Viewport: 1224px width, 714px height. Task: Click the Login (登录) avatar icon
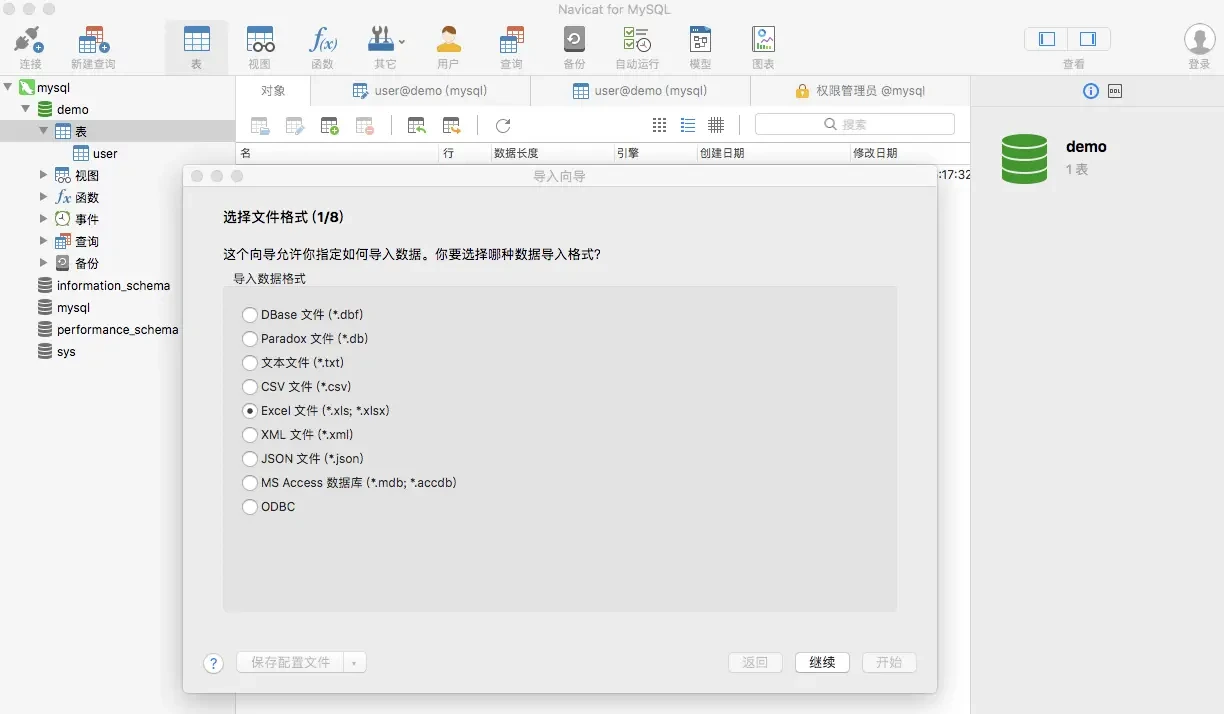pyautogui.click(x=1199, y=39)
